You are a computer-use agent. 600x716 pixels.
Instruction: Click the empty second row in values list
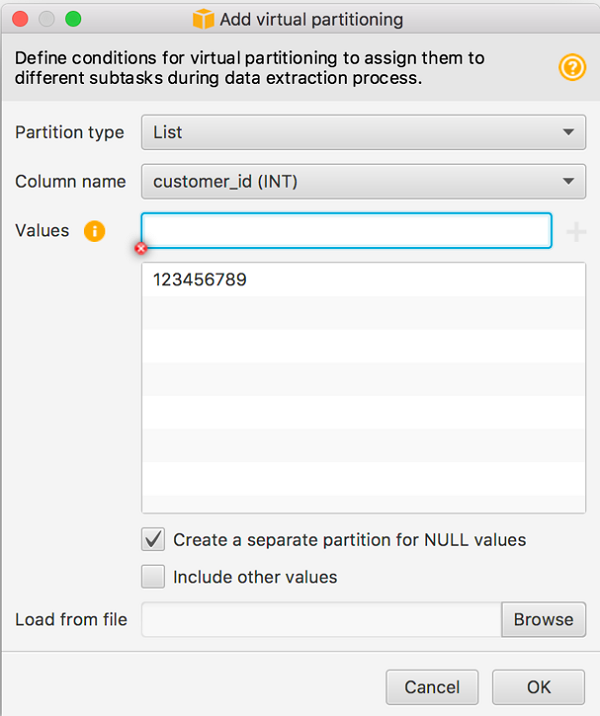click(x=363, y=312)
